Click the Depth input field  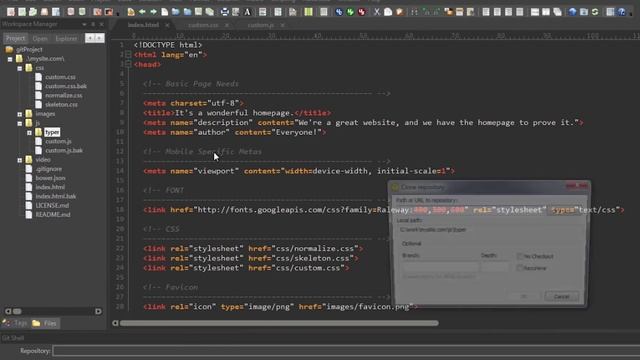coord(495,267)
